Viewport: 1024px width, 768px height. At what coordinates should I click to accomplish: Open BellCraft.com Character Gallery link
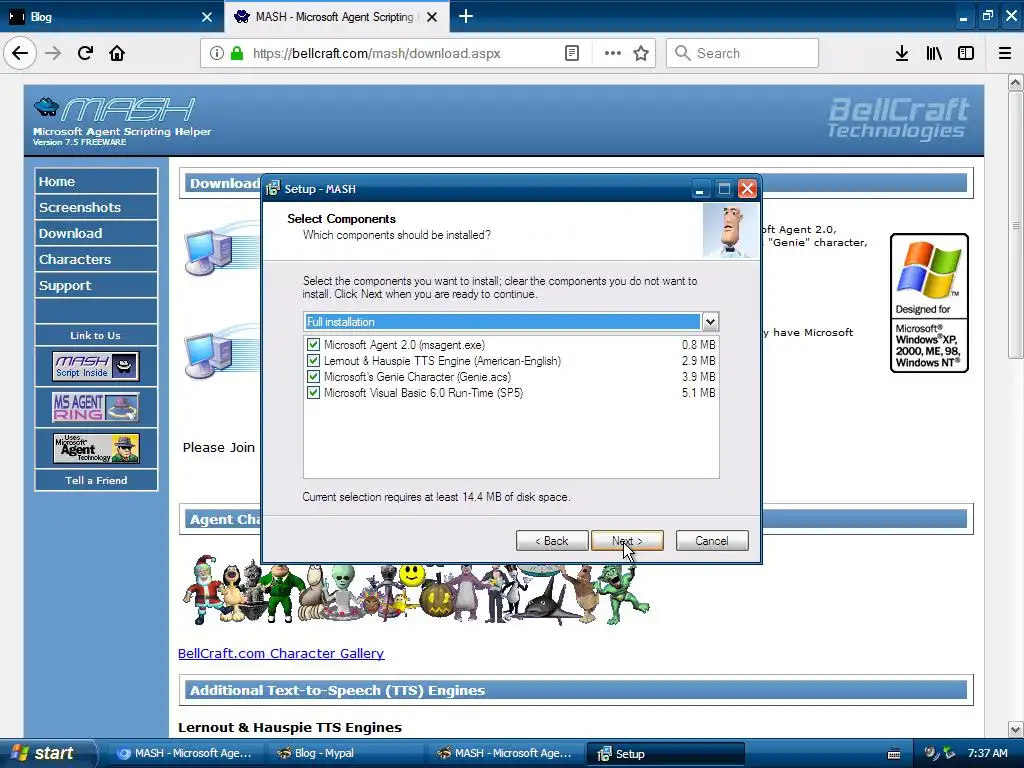click(x=281, y=654)
